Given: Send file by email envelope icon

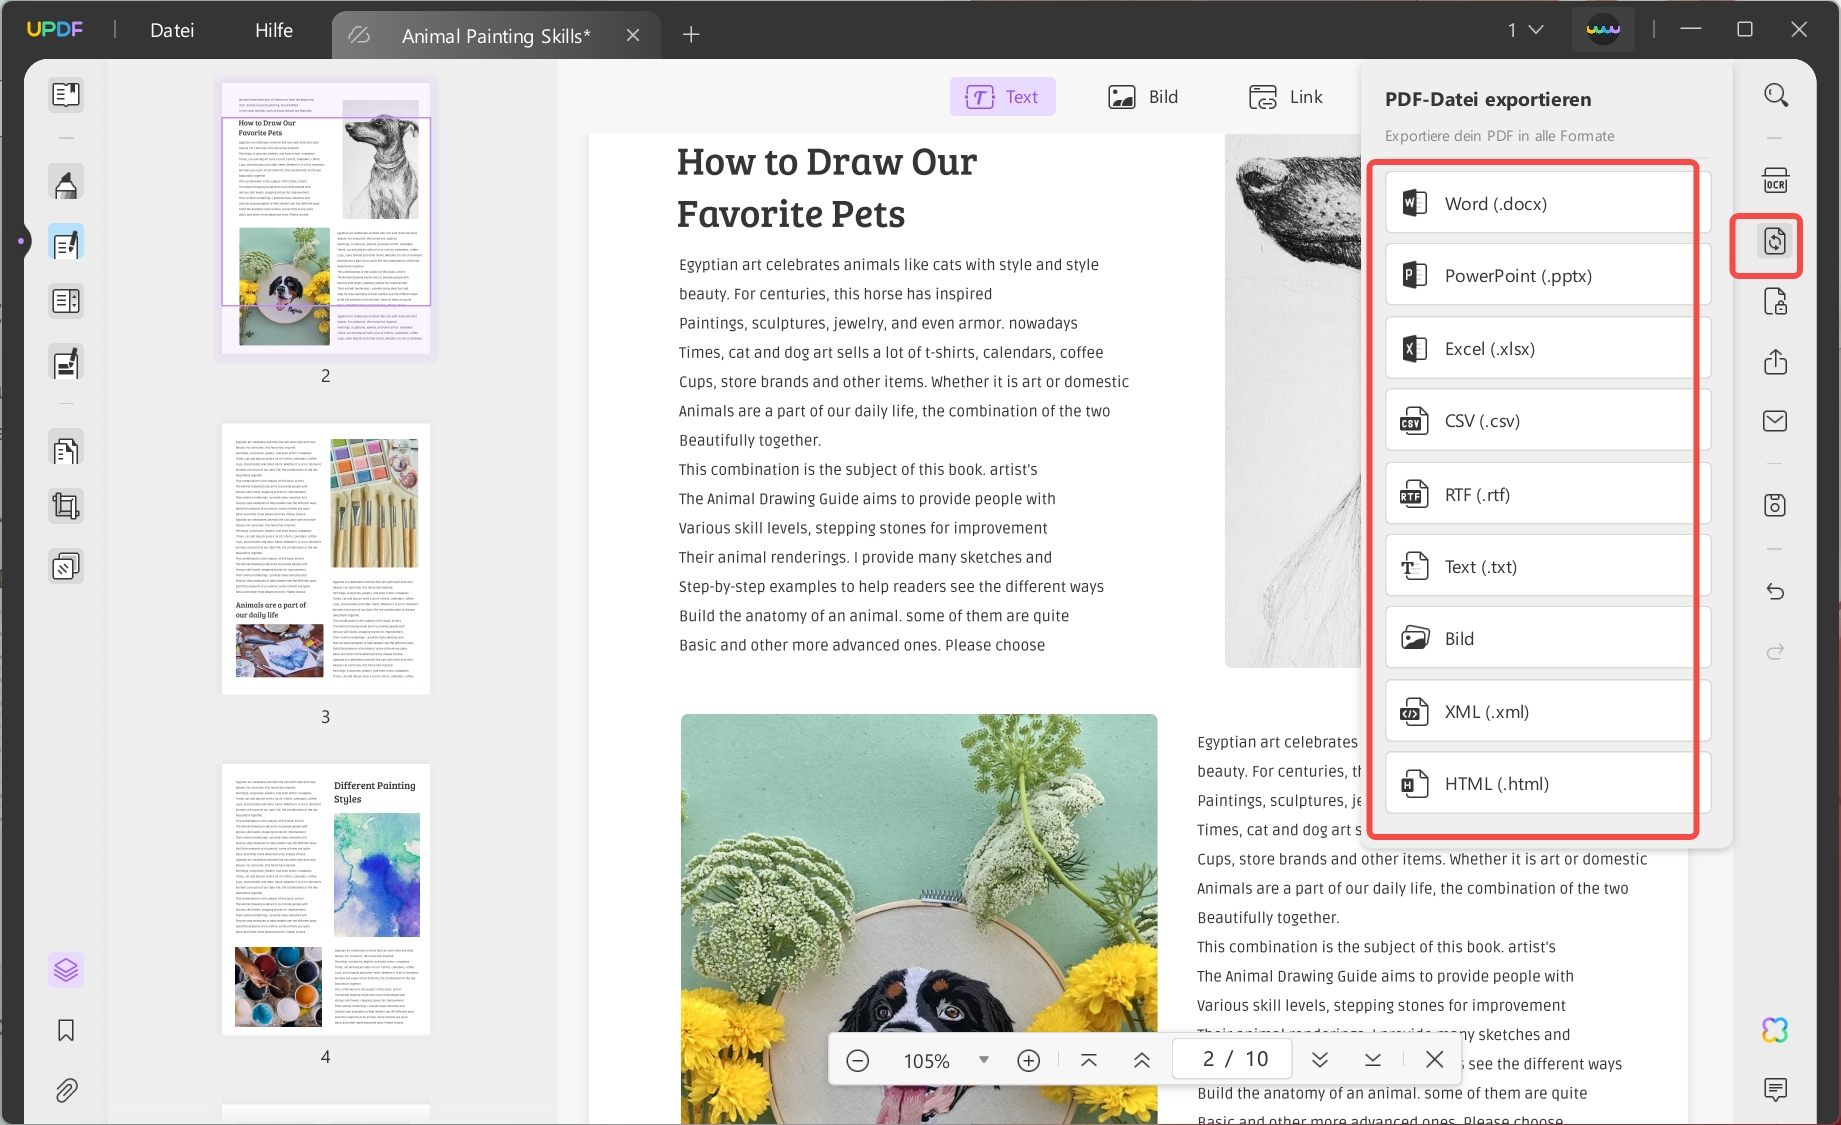Looking at the screenshot, I should click(1775, 421).
